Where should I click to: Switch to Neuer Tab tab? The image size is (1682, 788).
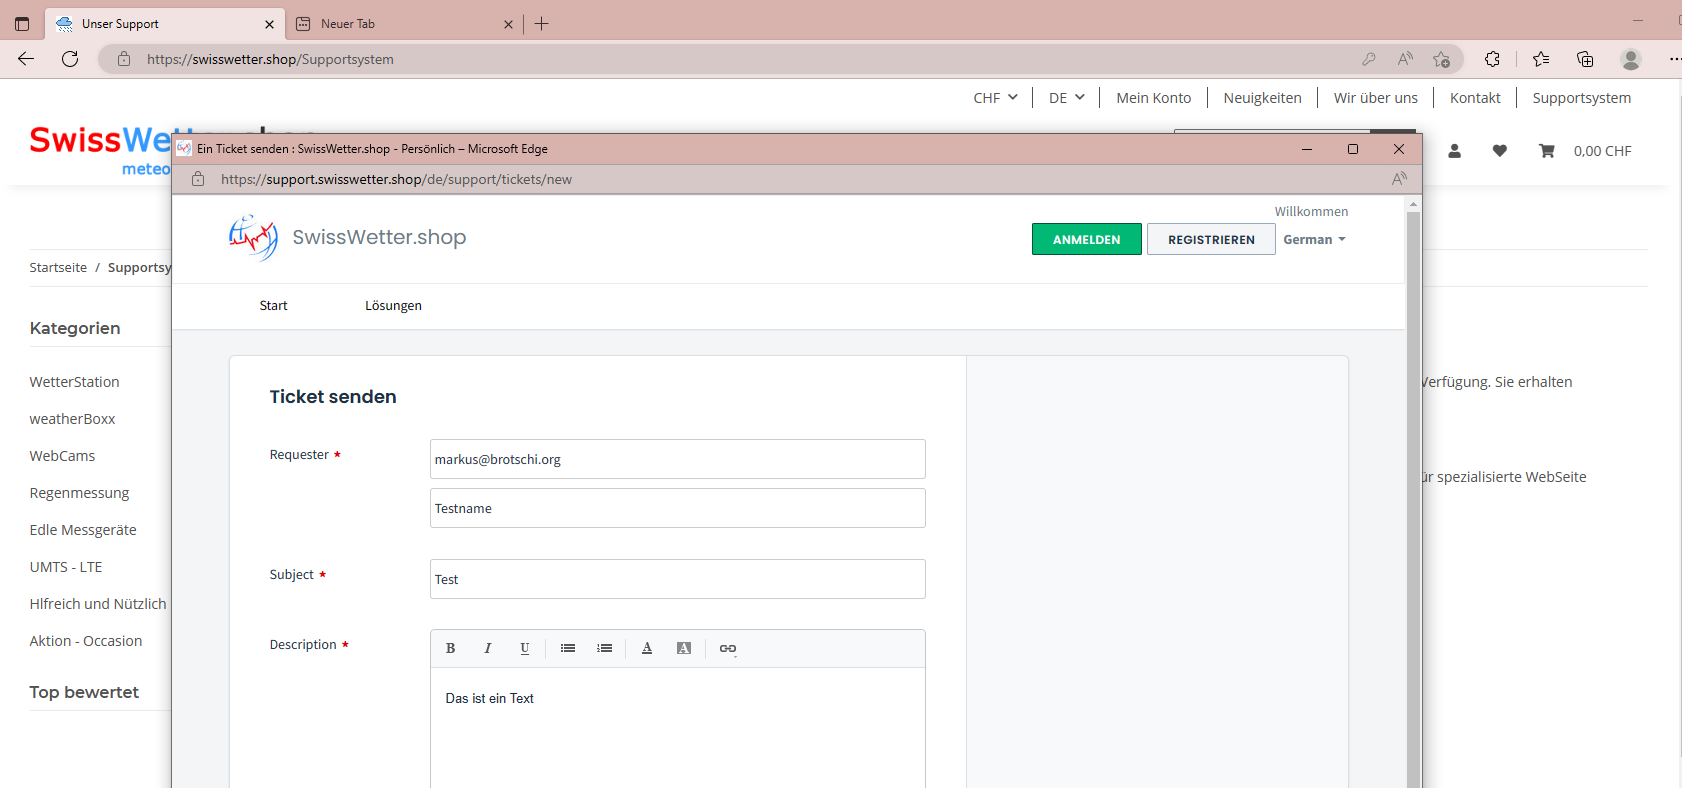pos(405,24)
